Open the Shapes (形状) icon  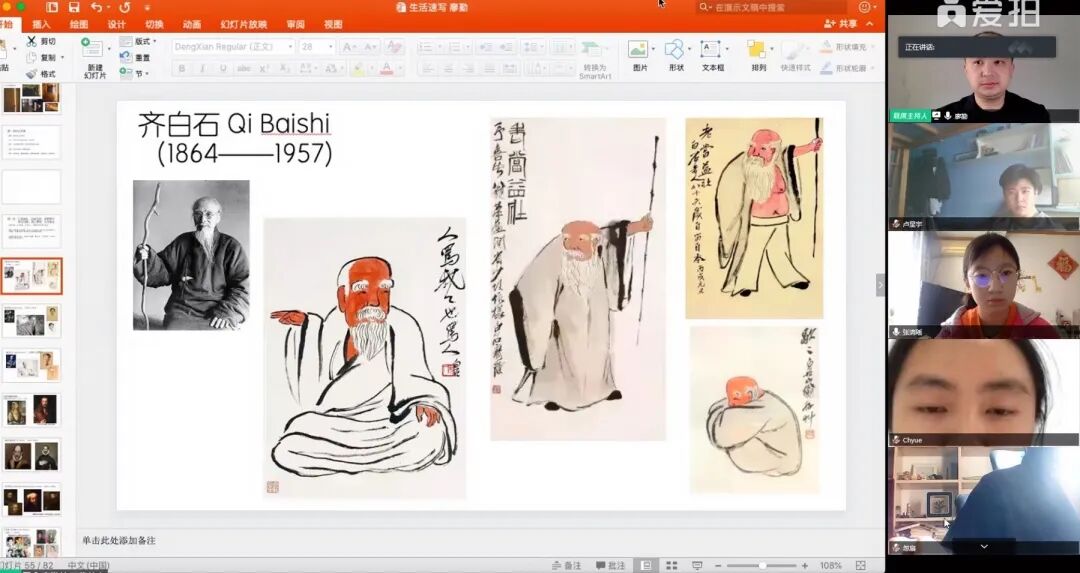point(674,50)
